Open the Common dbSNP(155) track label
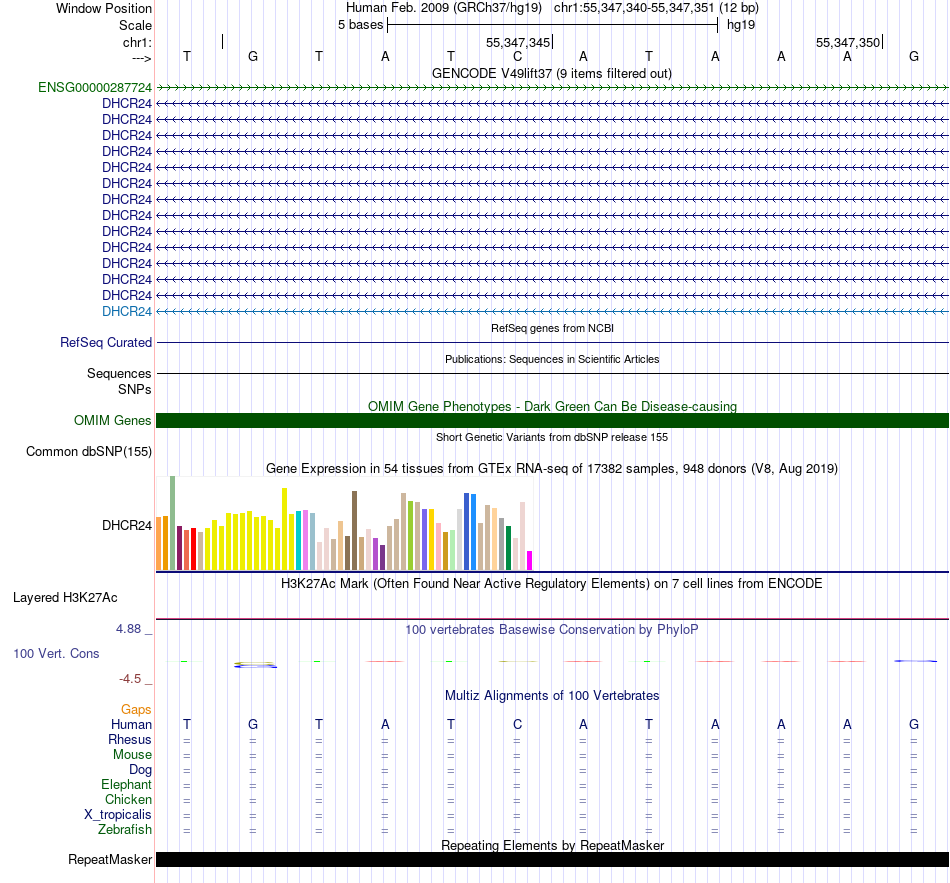Viewport: 950px width, 883px height. [89, 451]
